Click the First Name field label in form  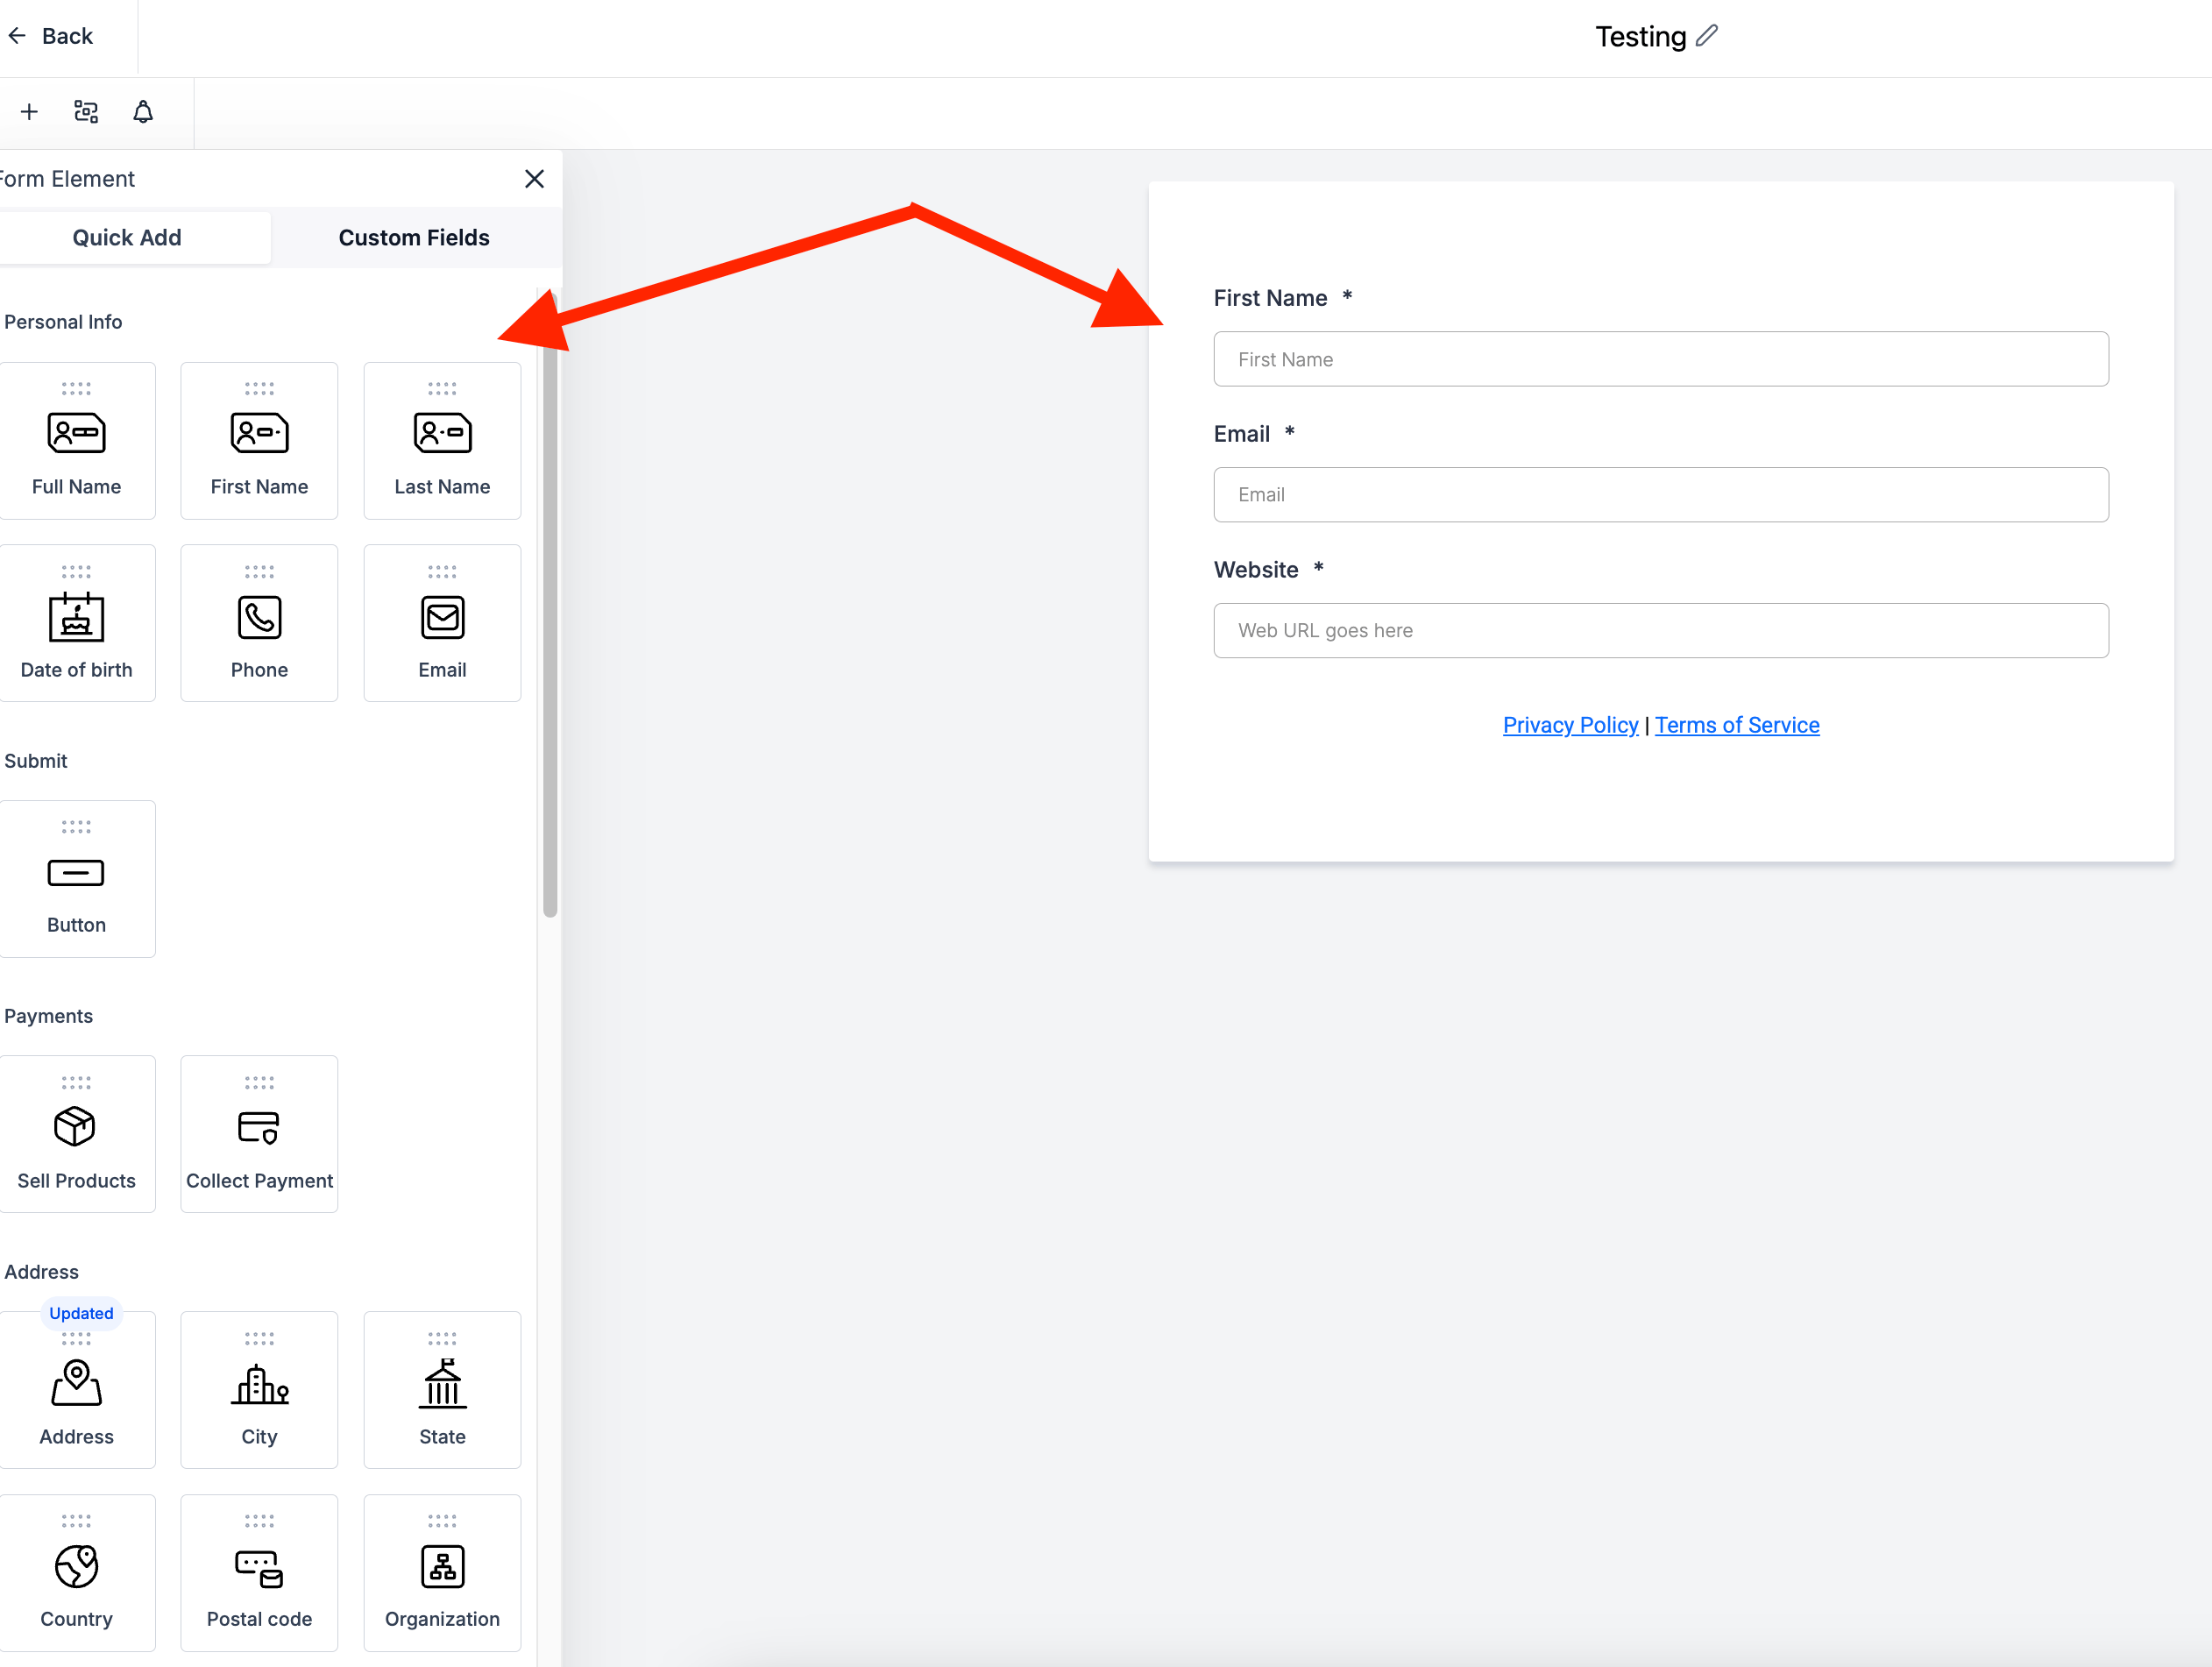tap(1270, 298)
